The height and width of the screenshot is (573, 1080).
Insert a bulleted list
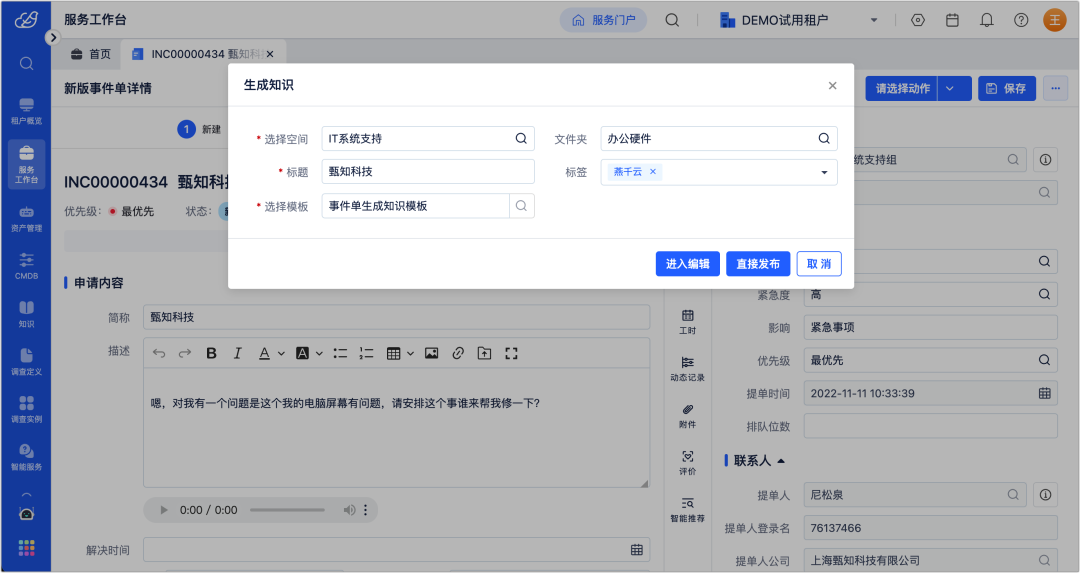pos(340,353)
